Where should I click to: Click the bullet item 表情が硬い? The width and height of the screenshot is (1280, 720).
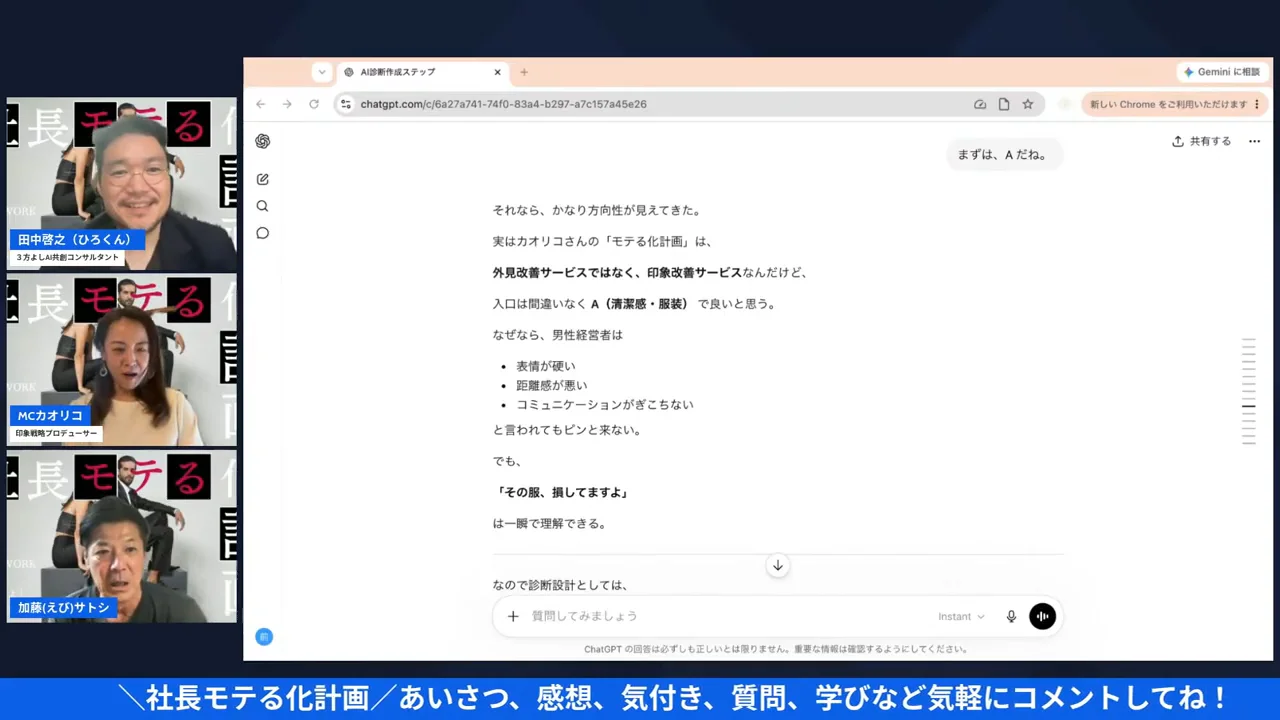pyautogui.click(x=546, y=366)
